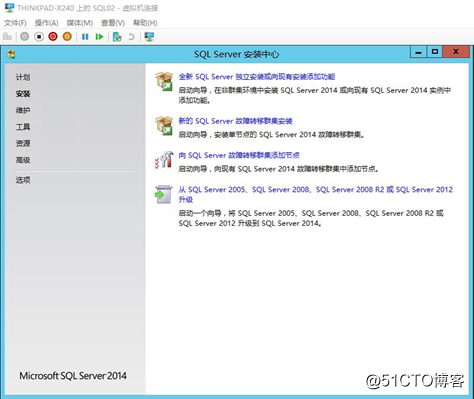This screenshot has height=399, width=474.
Task: Click the 向 SQL Server 故障转移群集添加节点 link
Action: 239,155
